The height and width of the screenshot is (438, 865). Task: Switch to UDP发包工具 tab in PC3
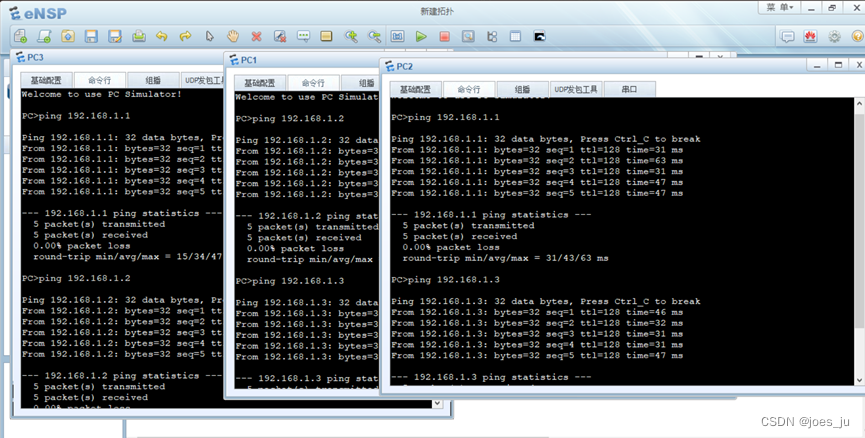(204, 80)
